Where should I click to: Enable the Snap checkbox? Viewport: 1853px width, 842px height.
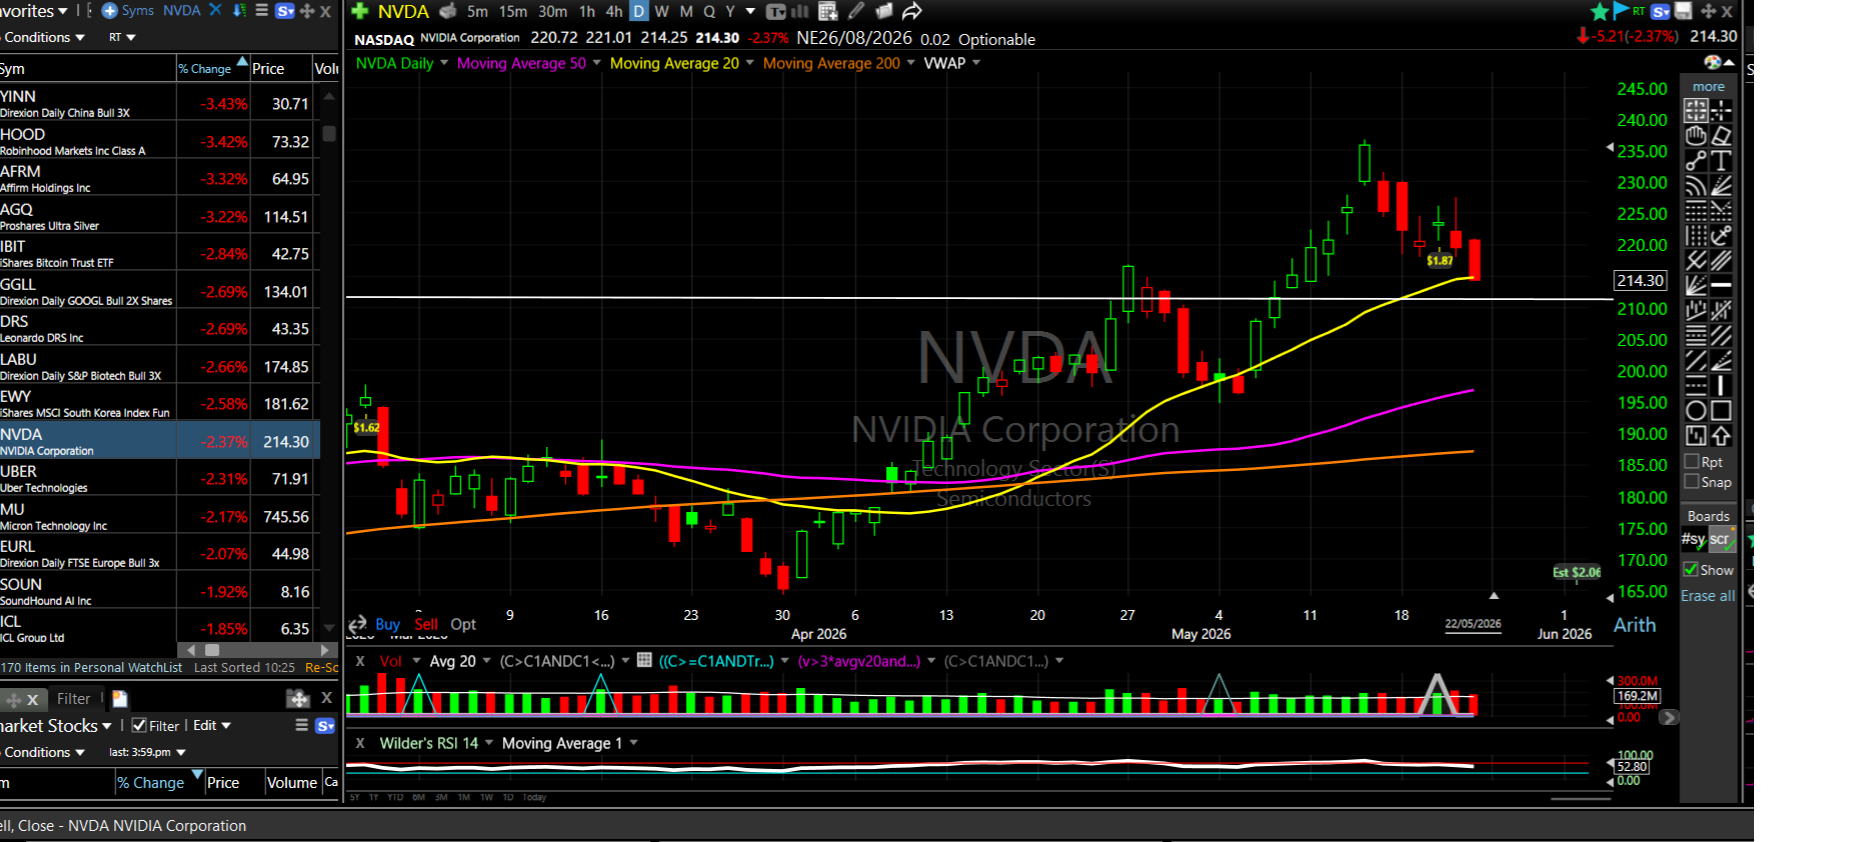[1692, 482]
